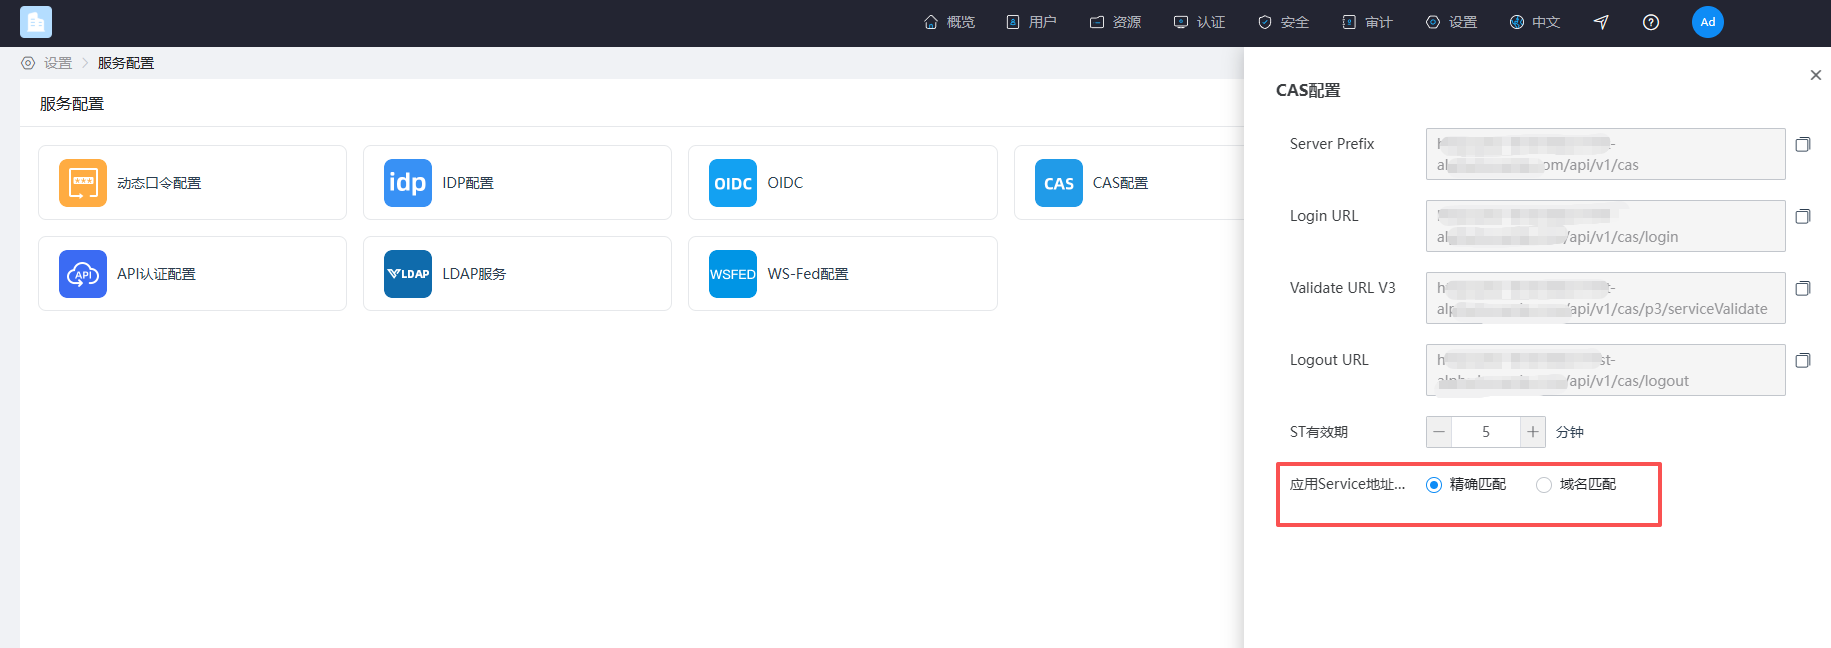
Task: Copy the Logout URL value
Action: point(1803,360)
